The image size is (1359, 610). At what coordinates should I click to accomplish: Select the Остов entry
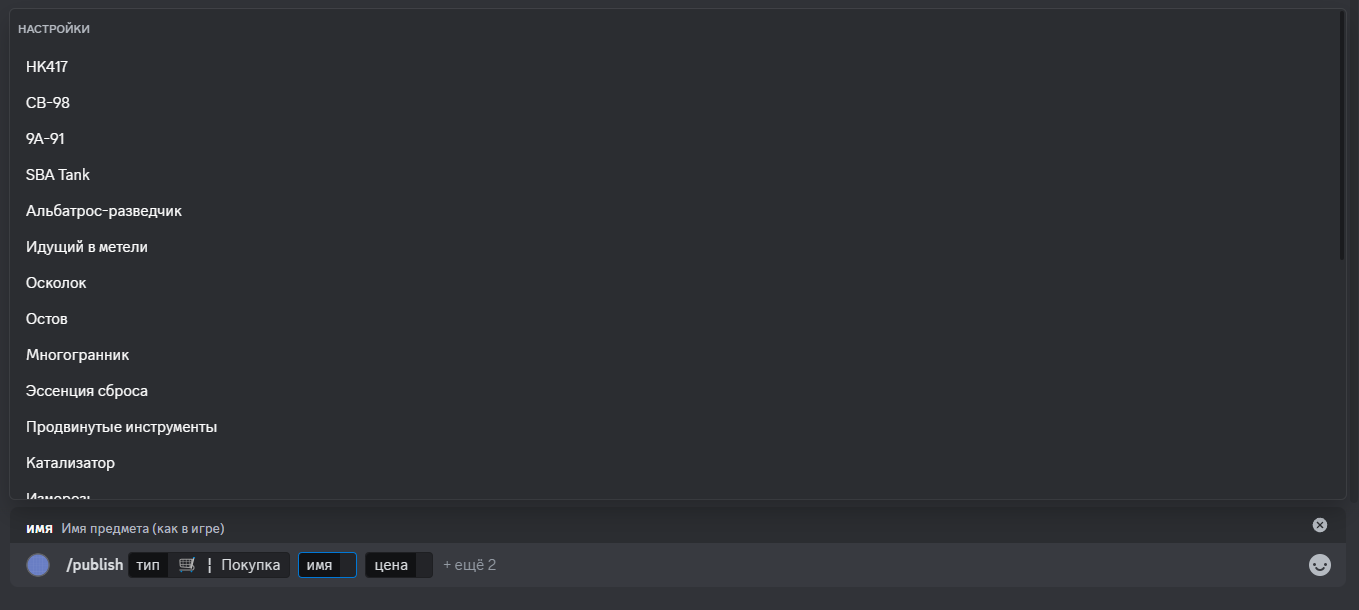[676, 319]
